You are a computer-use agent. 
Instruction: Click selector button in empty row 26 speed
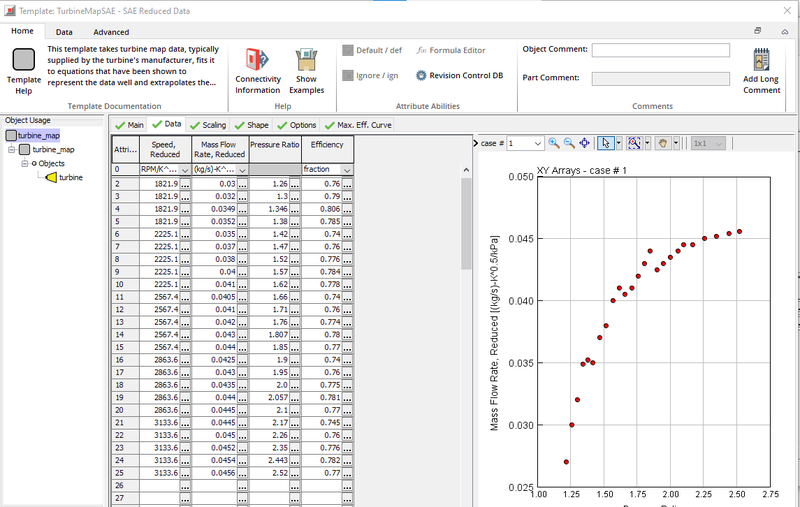[x=185, y=486]
